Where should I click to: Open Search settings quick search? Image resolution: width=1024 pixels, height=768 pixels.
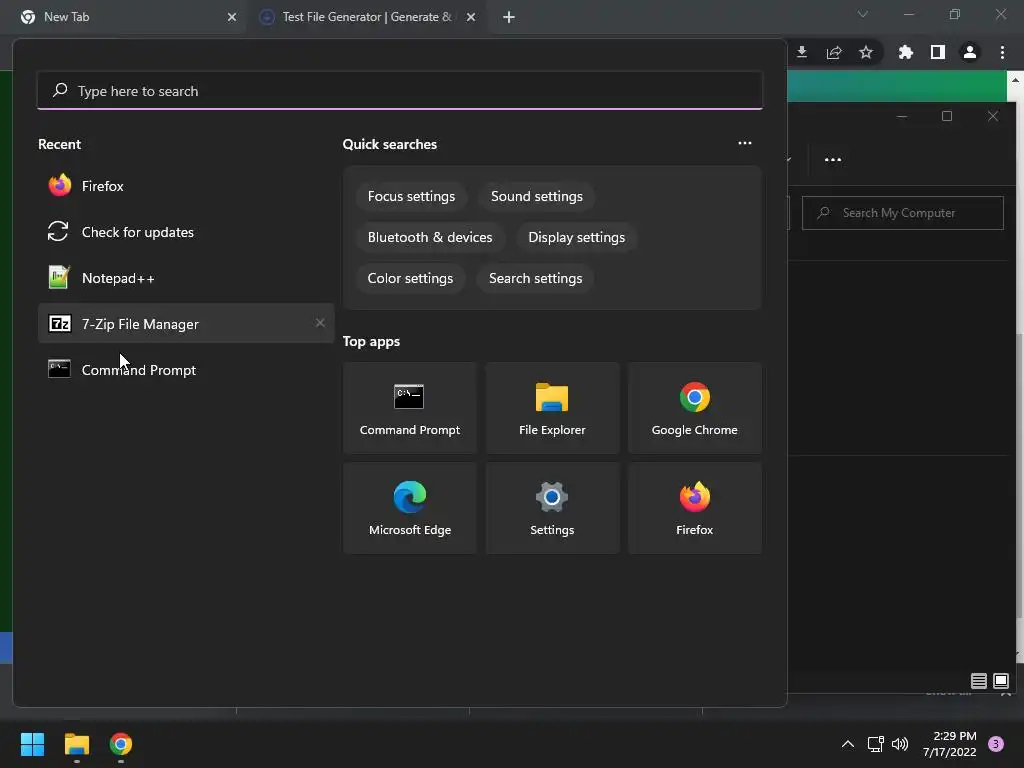(x=536, y=278)
